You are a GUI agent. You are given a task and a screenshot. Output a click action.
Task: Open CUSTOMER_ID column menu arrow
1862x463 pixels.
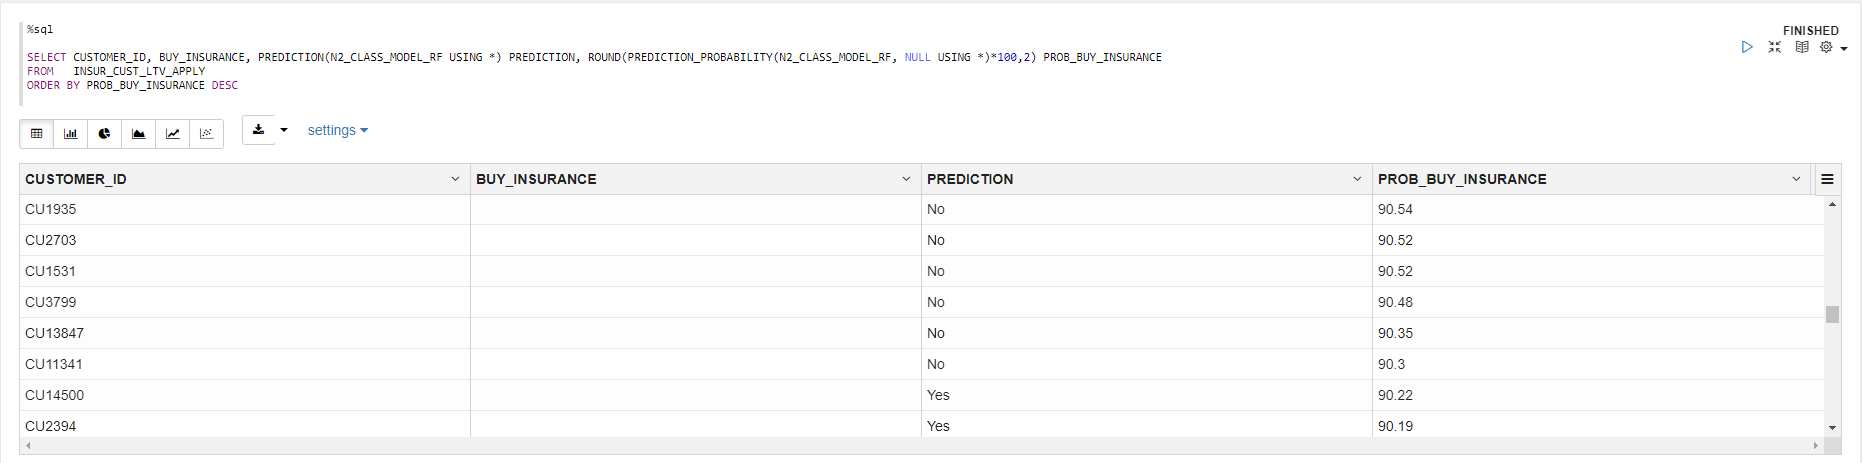pos(455,179)
